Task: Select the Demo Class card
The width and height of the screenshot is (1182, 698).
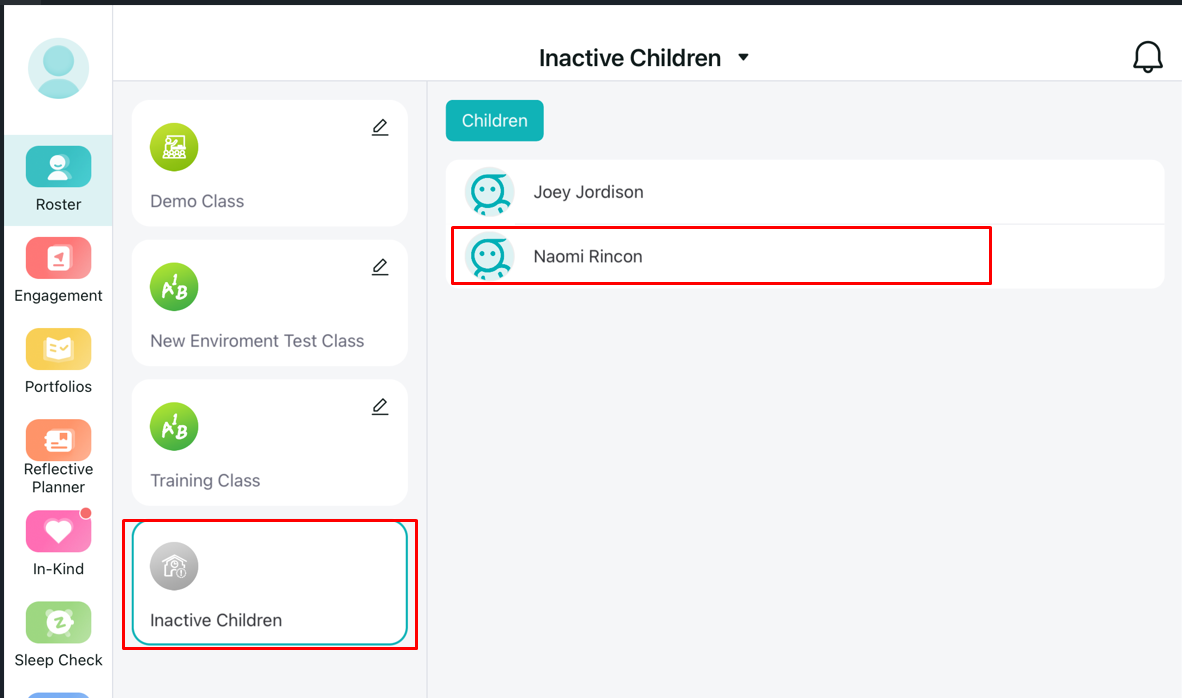Action: [269, 163]
